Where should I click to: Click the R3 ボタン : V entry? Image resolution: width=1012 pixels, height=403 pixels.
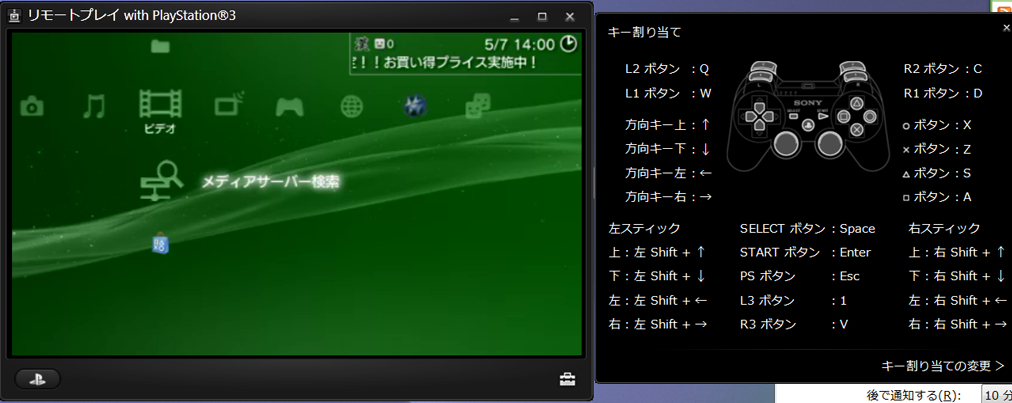click(794, 324)
